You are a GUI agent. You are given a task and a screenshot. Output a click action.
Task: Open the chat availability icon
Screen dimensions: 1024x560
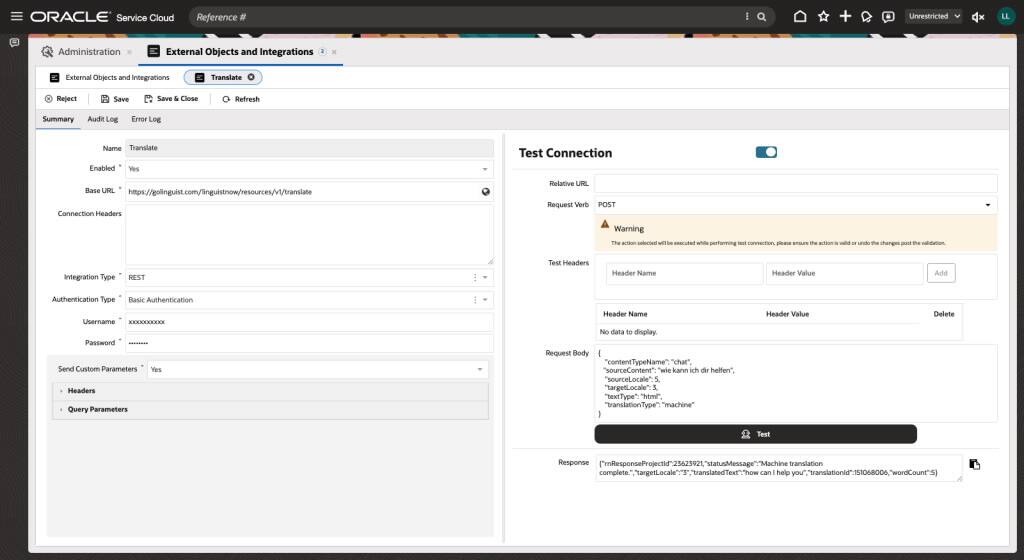click(x=888, y=17)
